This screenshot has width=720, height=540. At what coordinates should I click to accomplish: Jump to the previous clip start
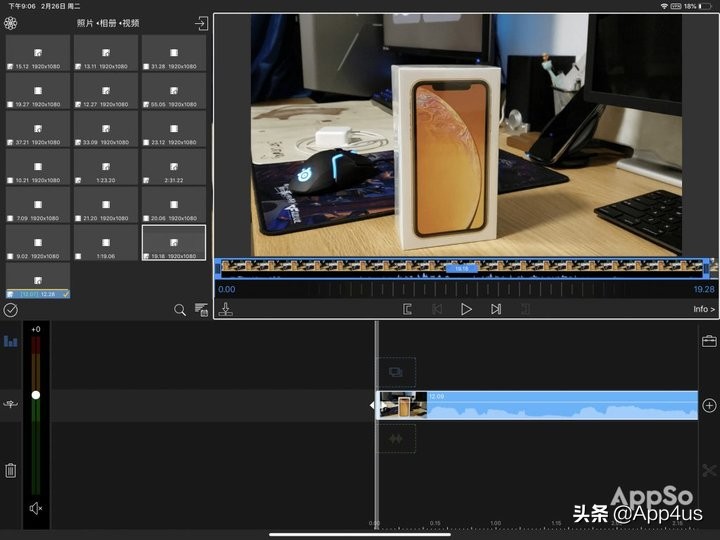point(437,309)
